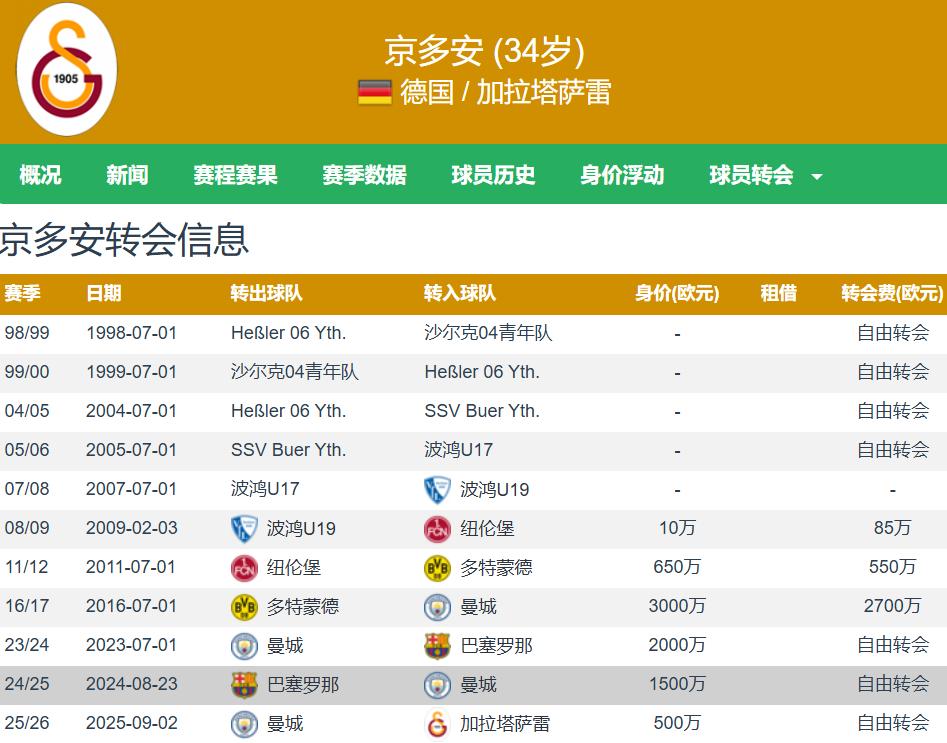
Task: Click 加拉塔萨雷 team link in header
Action: 544,92
